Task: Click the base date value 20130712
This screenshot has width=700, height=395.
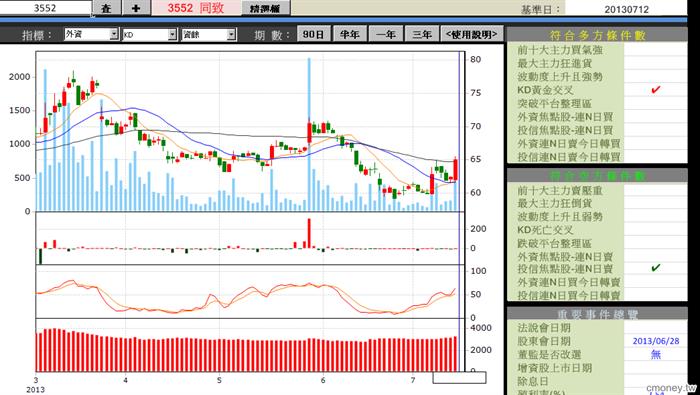Action: (626, 9)
